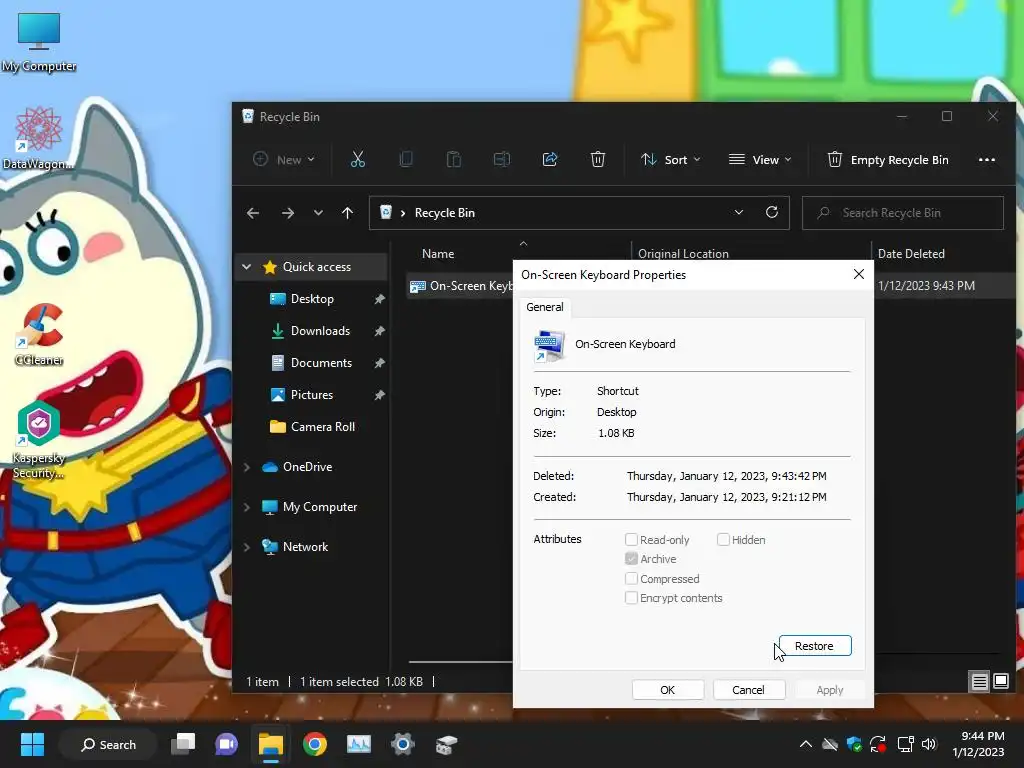The height and width of the screenshot is (768, 1024).
Task: Click the Search Recycle Bin field
Action: [903, 213]
